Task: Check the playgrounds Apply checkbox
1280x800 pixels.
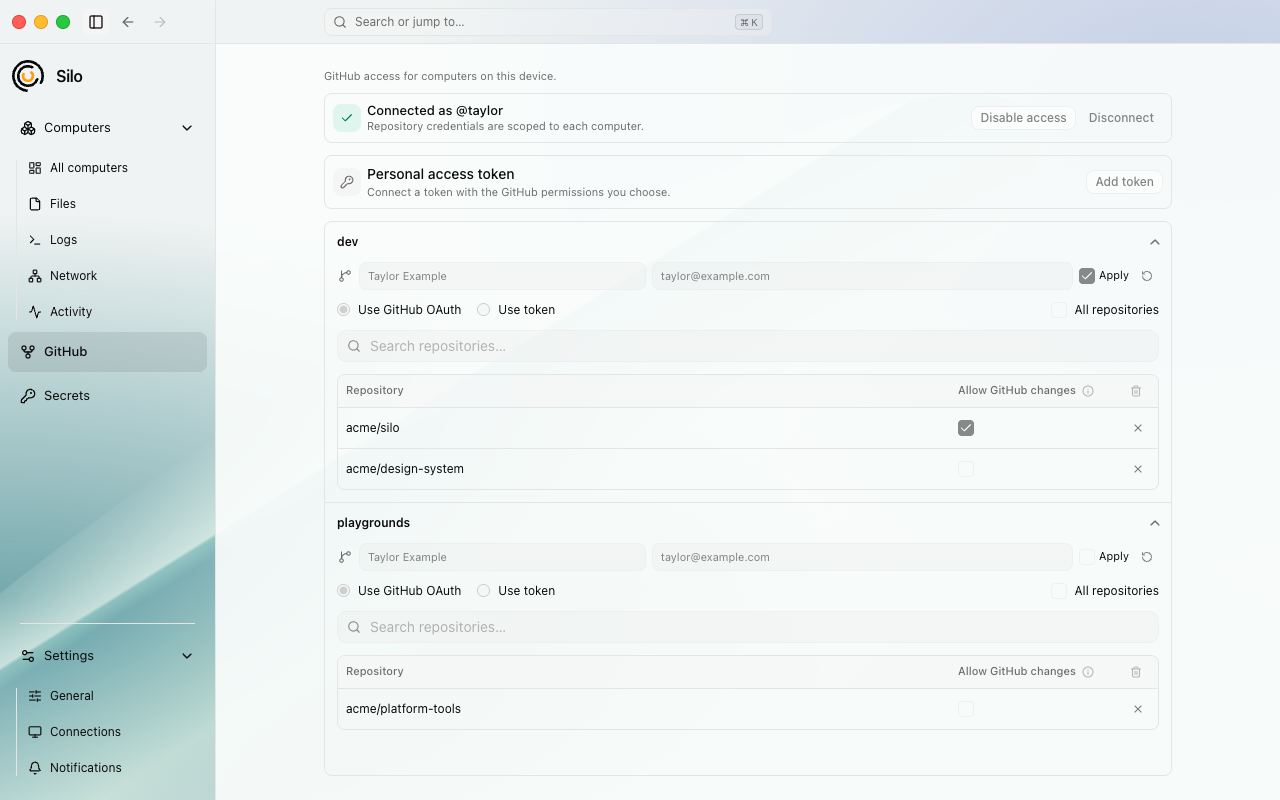Action: pyautogui.click(x=1087, y=557)
